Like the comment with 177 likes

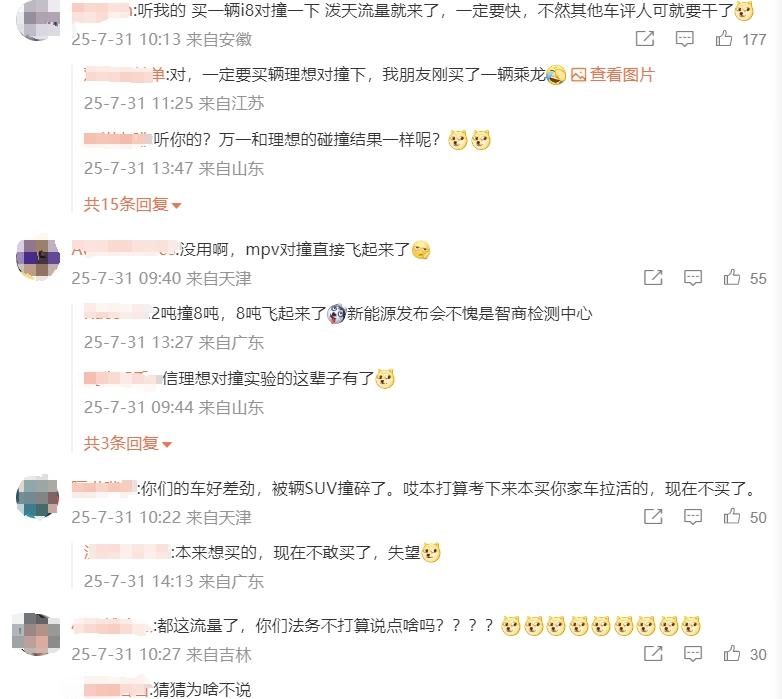[x=724, y=38]
